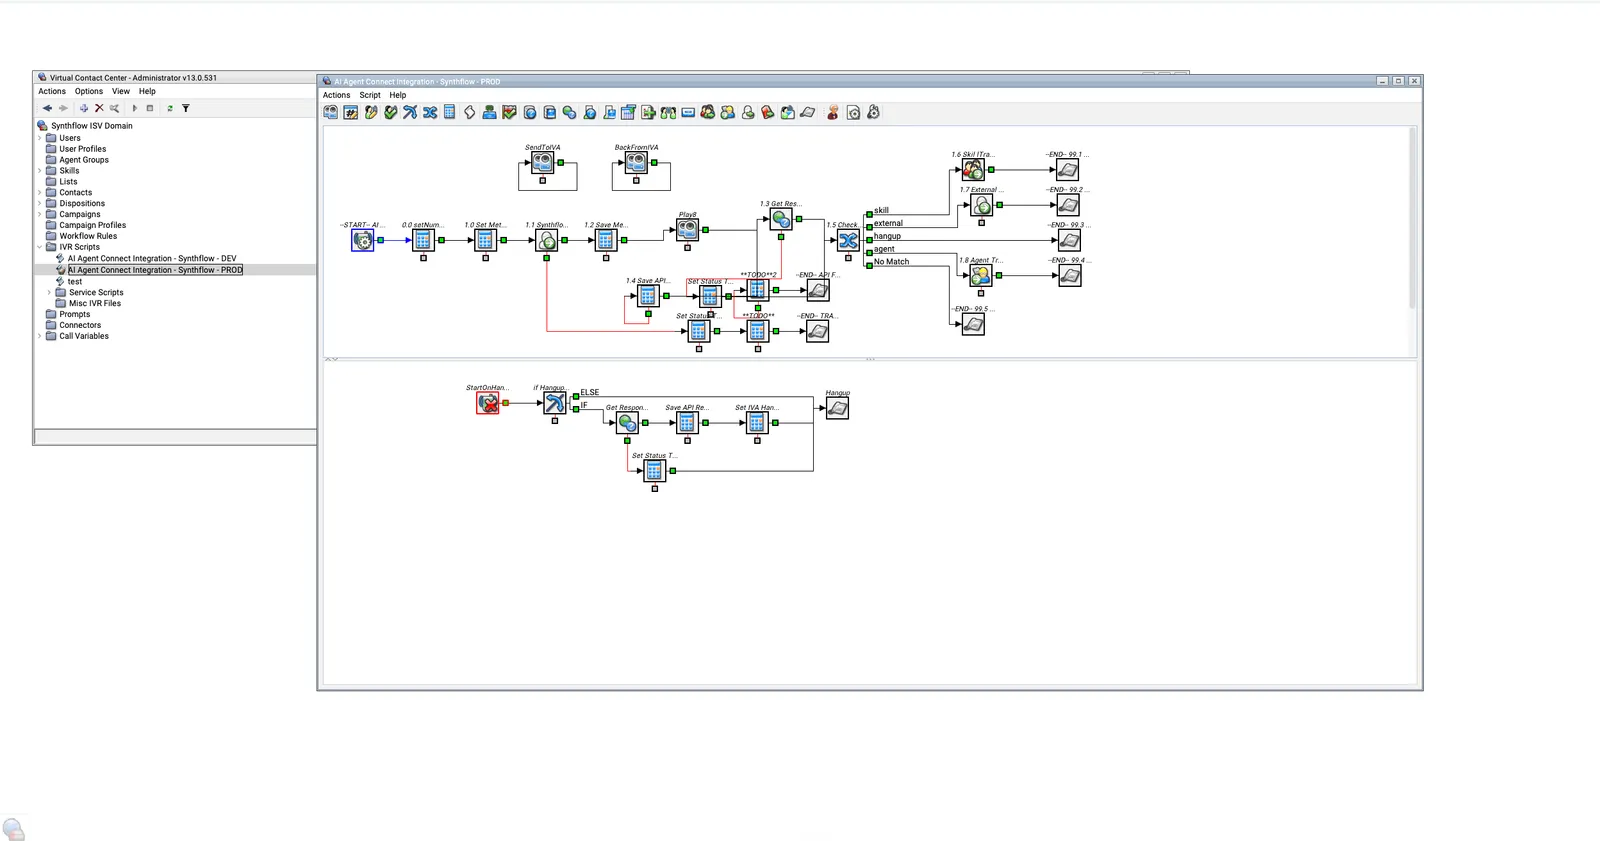Image resolution: width=1600 pixels, height=841 pixels.
Task: Collapse the IVR Scripts folder
Action: click(40, 247)
